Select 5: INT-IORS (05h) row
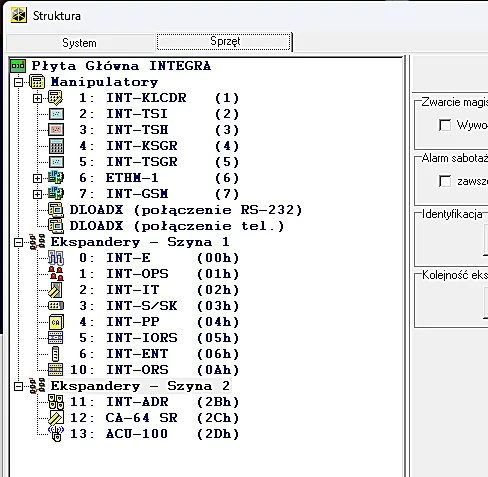The width and height of the screenshot is (488, 477). [x=159, y=338]
